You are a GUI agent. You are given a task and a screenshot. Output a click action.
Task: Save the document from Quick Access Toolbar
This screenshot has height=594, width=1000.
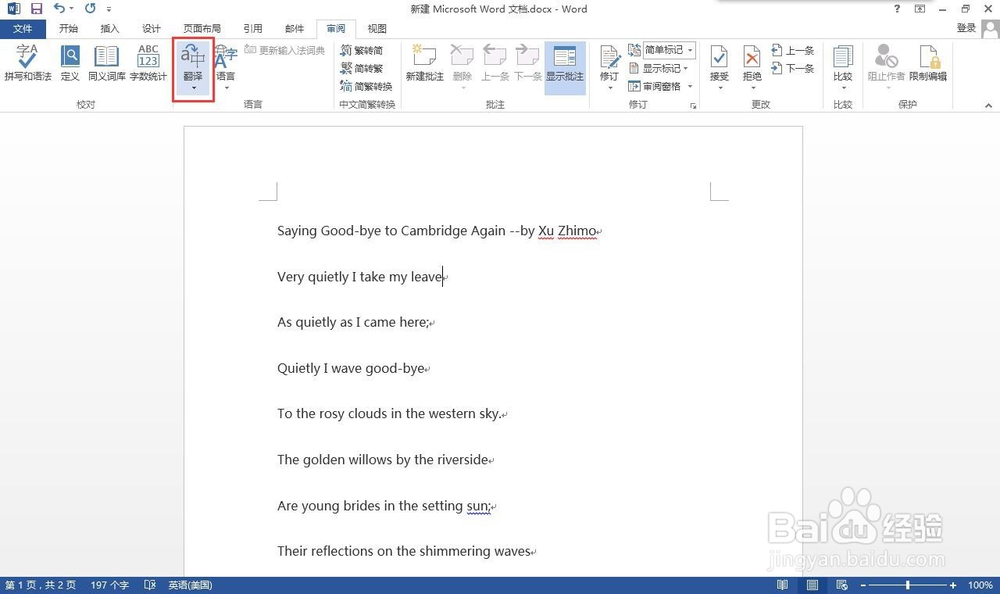[36, 9]
